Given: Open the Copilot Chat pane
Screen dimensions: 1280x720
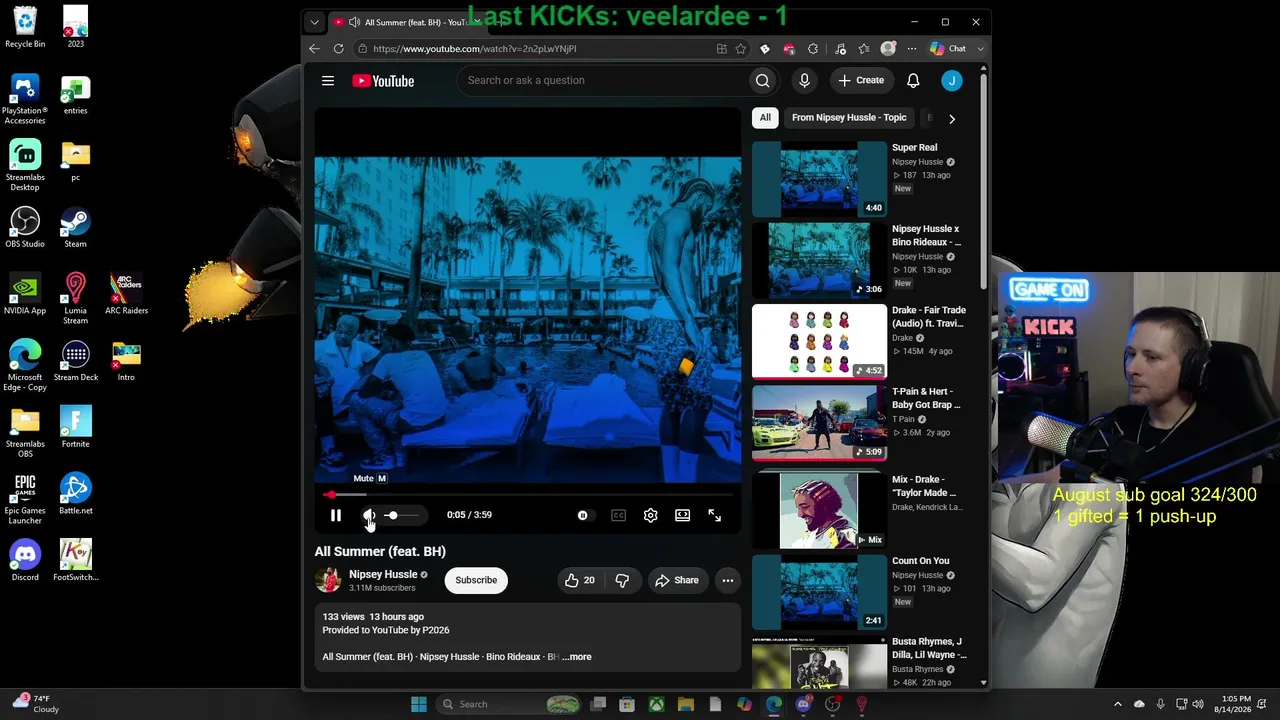Looking at the screenshot, I should pos(949,48).
